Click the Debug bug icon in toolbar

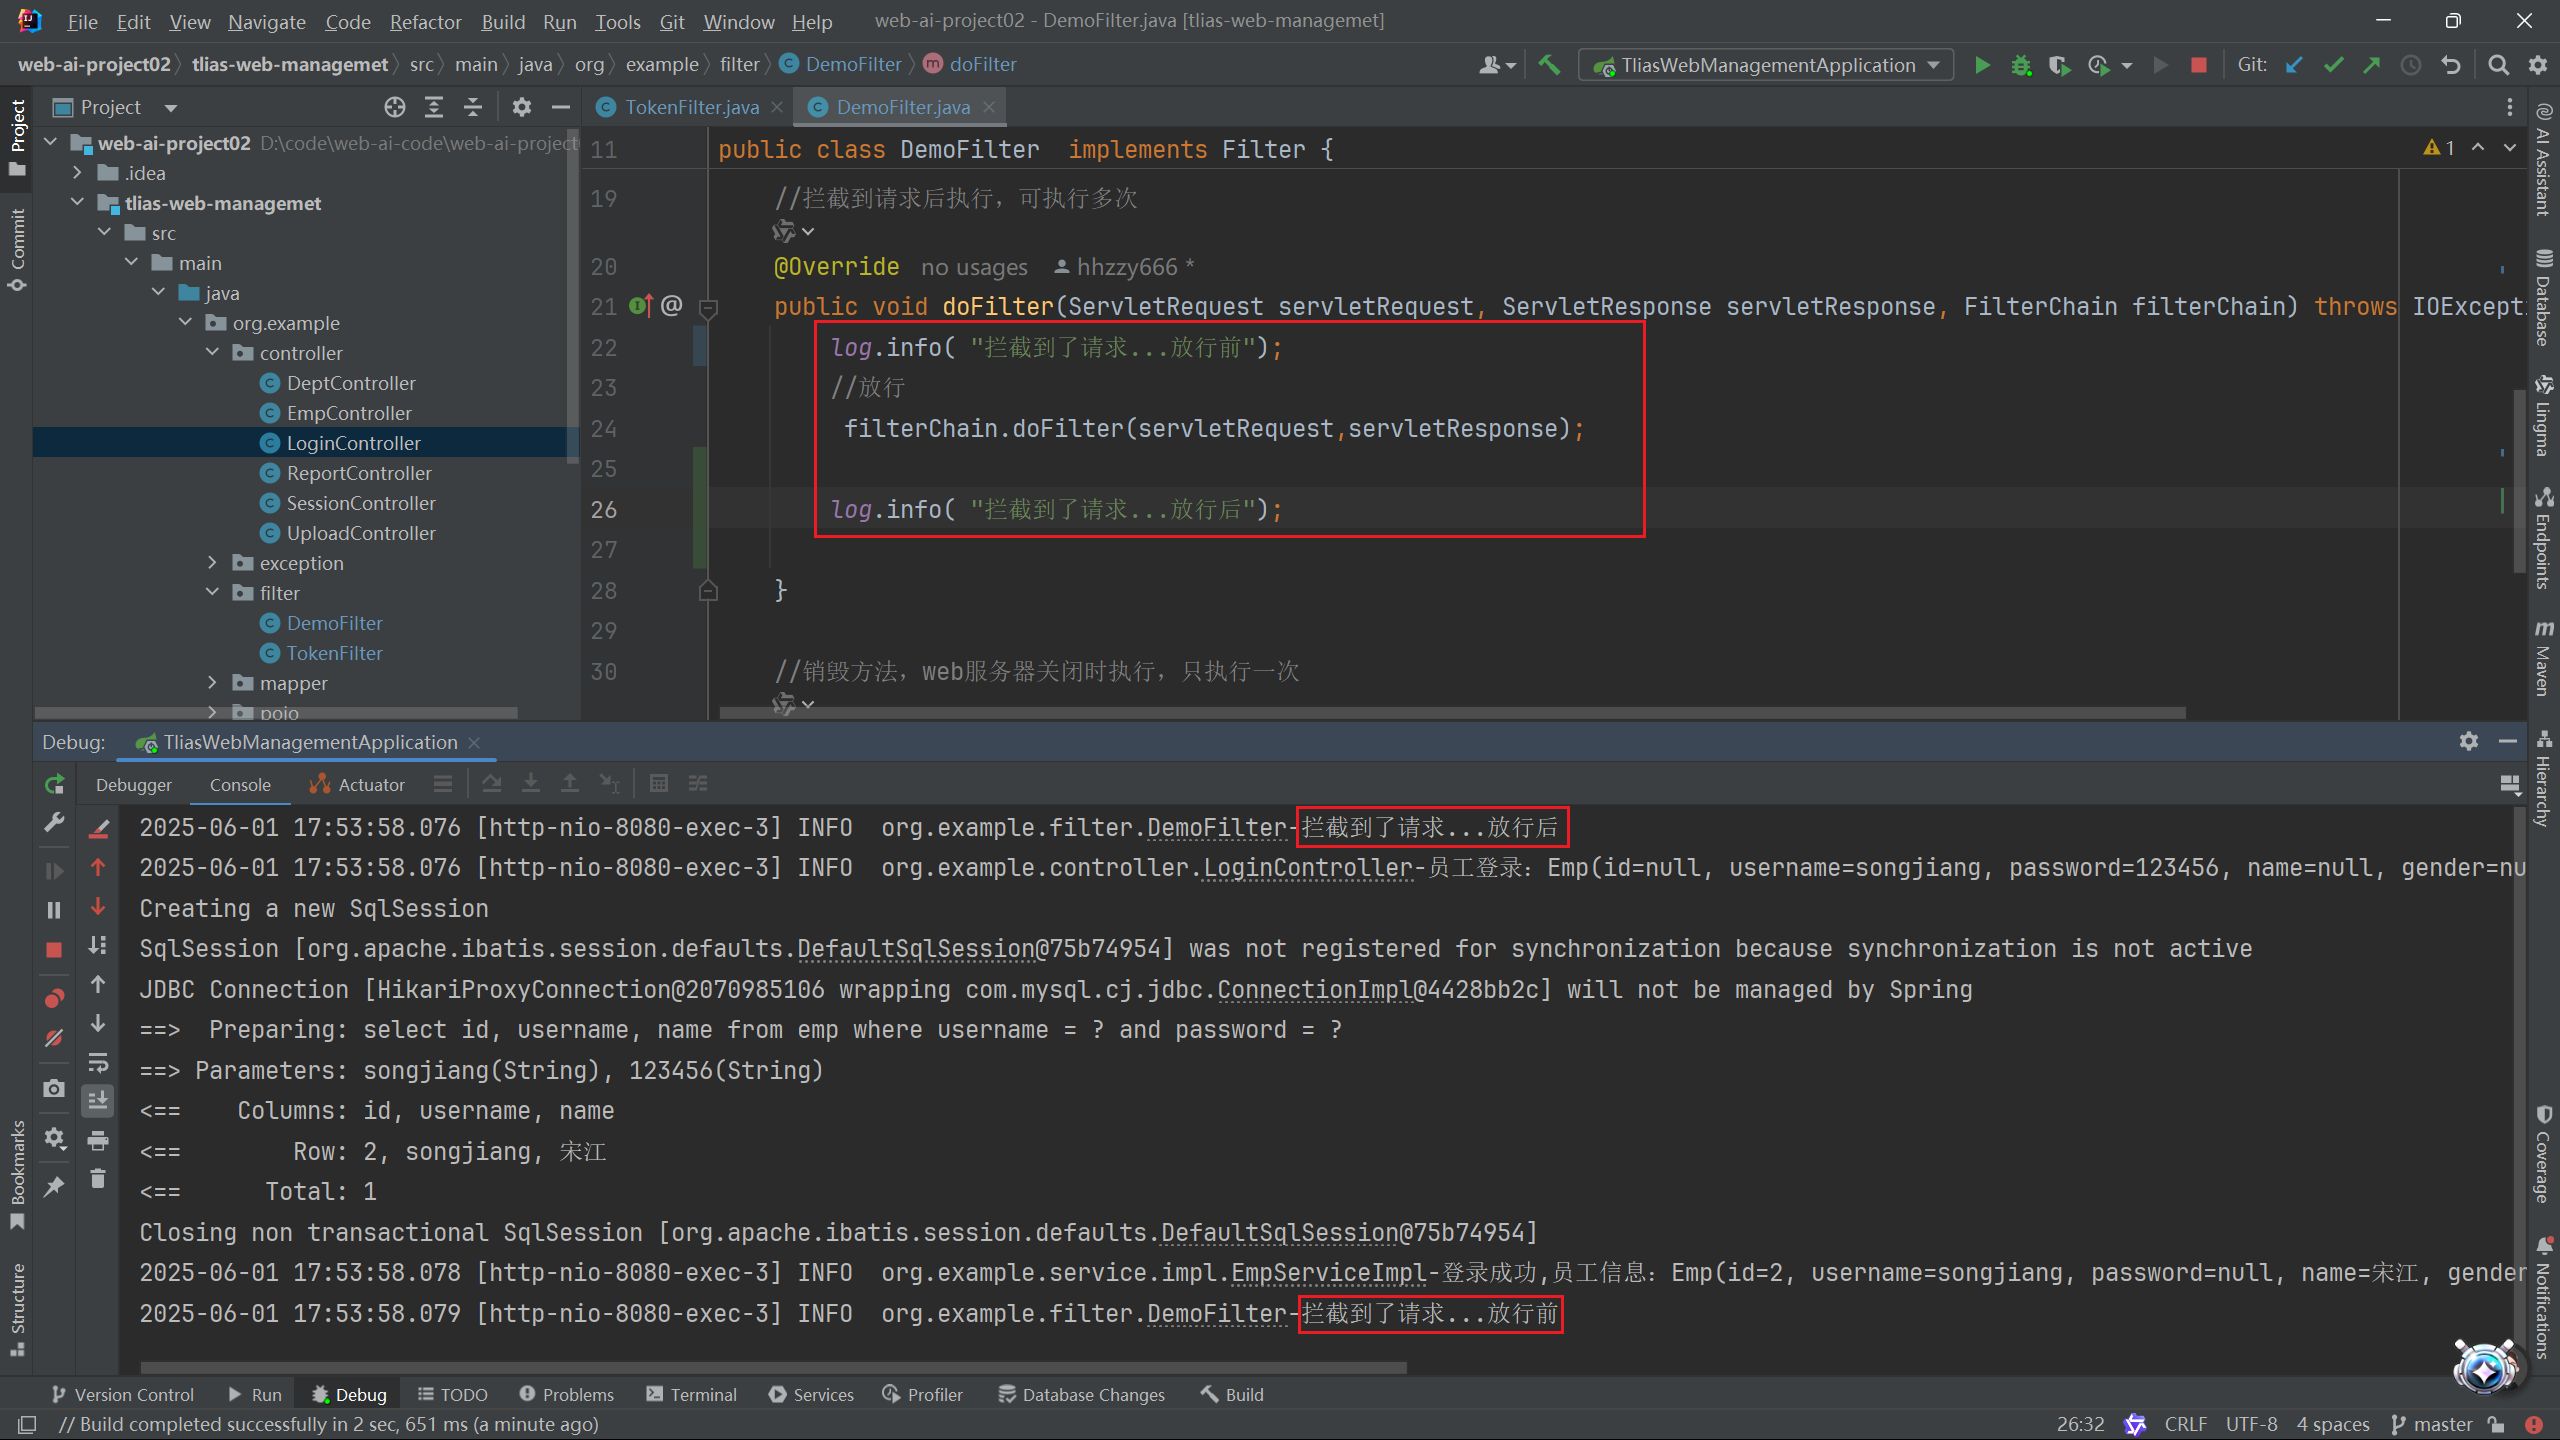(2021, 65)
